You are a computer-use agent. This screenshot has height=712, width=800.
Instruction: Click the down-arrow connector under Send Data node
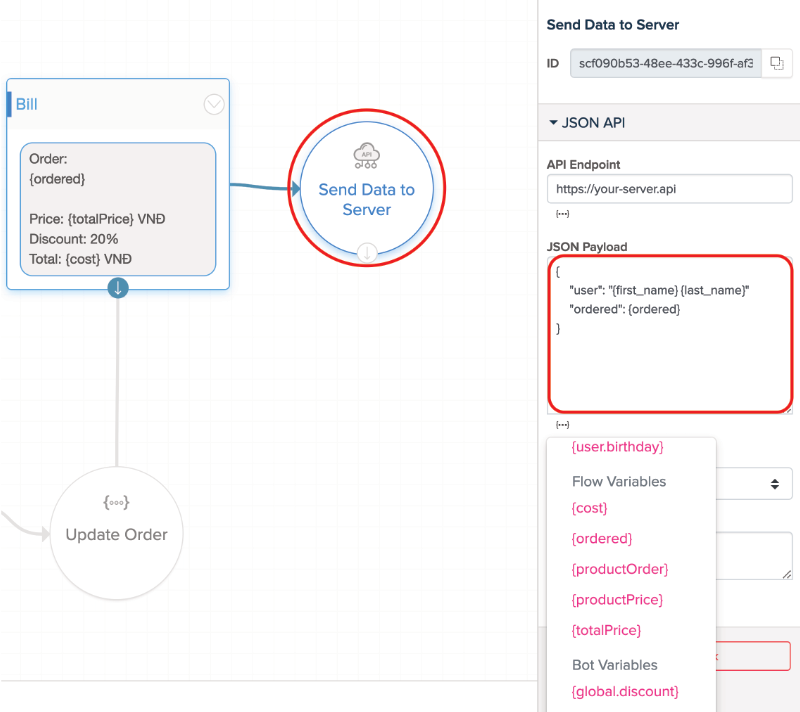367,253
